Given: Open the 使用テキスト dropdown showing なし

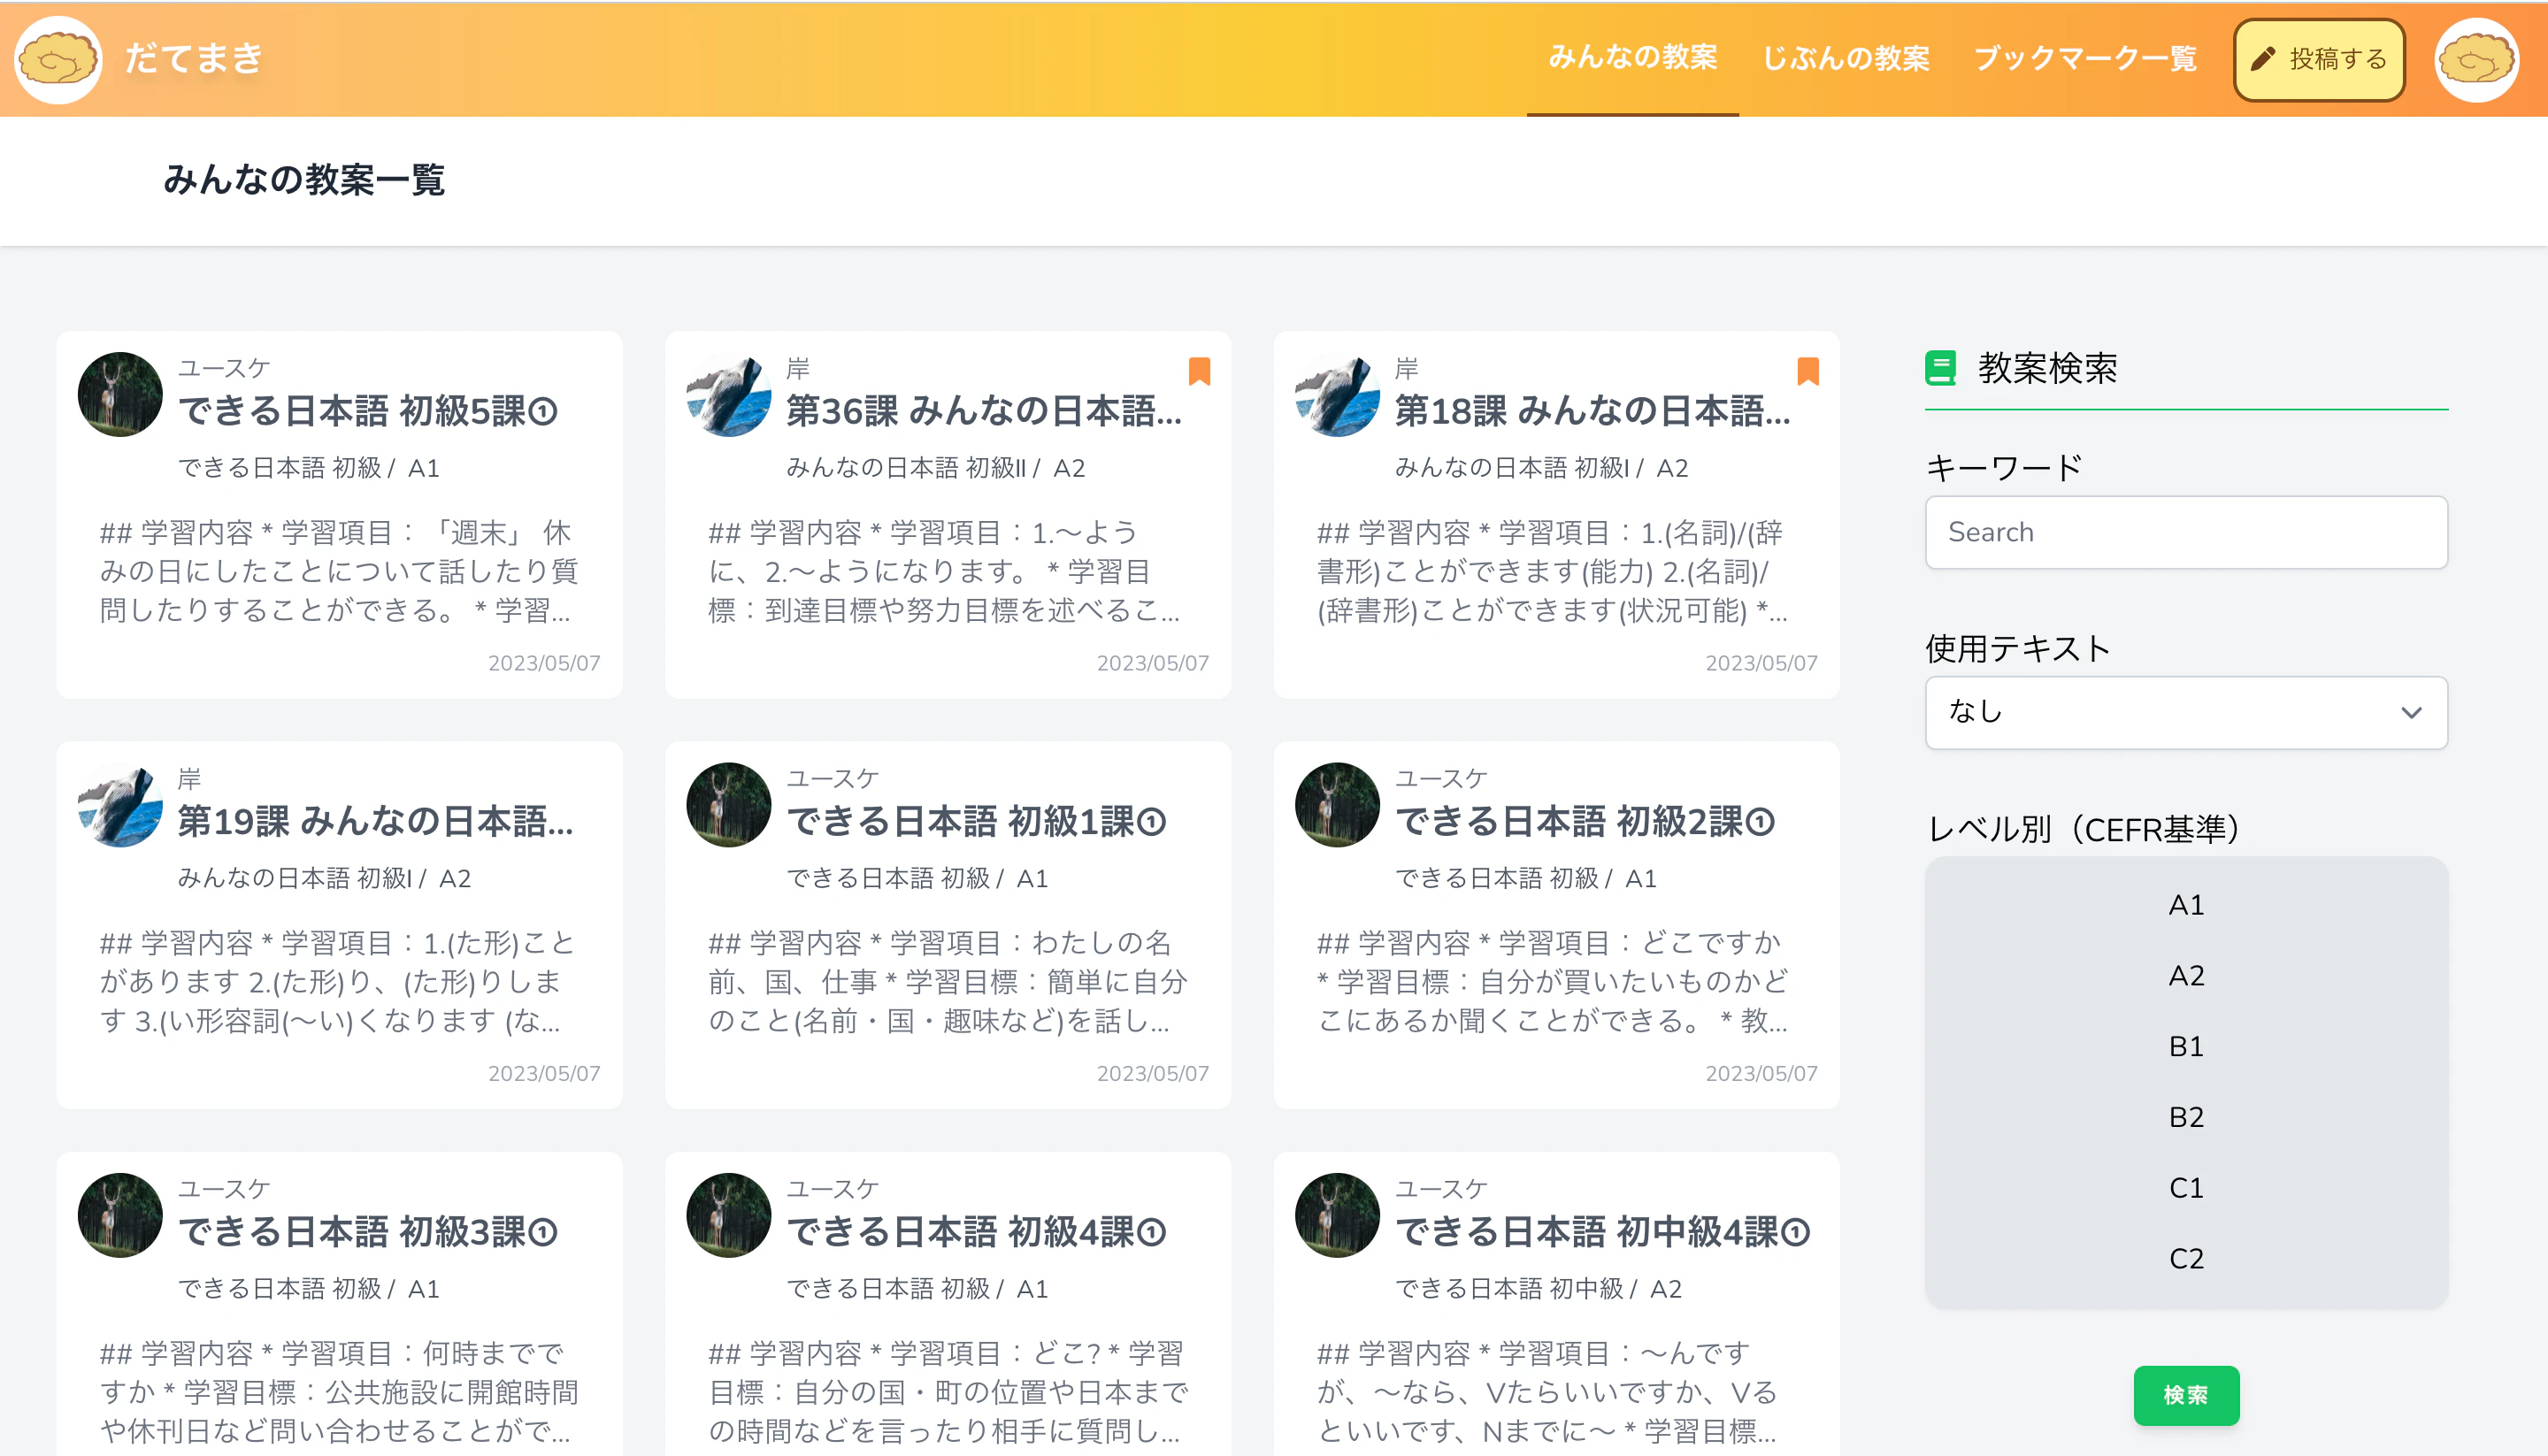Looking at the screenshot, I should (x=2186, y=712).
